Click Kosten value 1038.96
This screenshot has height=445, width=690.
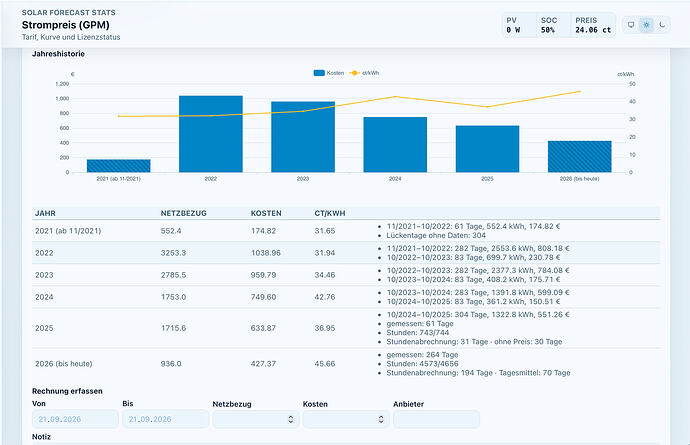click(x=265, y=253)
